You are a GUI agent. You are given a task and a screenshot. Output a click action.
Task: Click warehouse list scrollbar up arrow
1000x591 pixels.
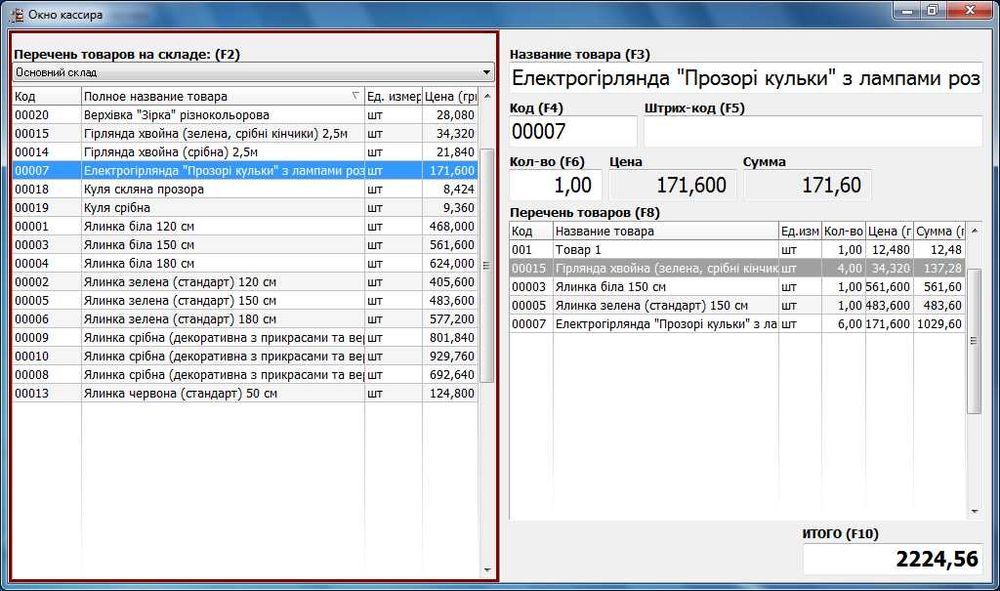(x=487, y=96)
